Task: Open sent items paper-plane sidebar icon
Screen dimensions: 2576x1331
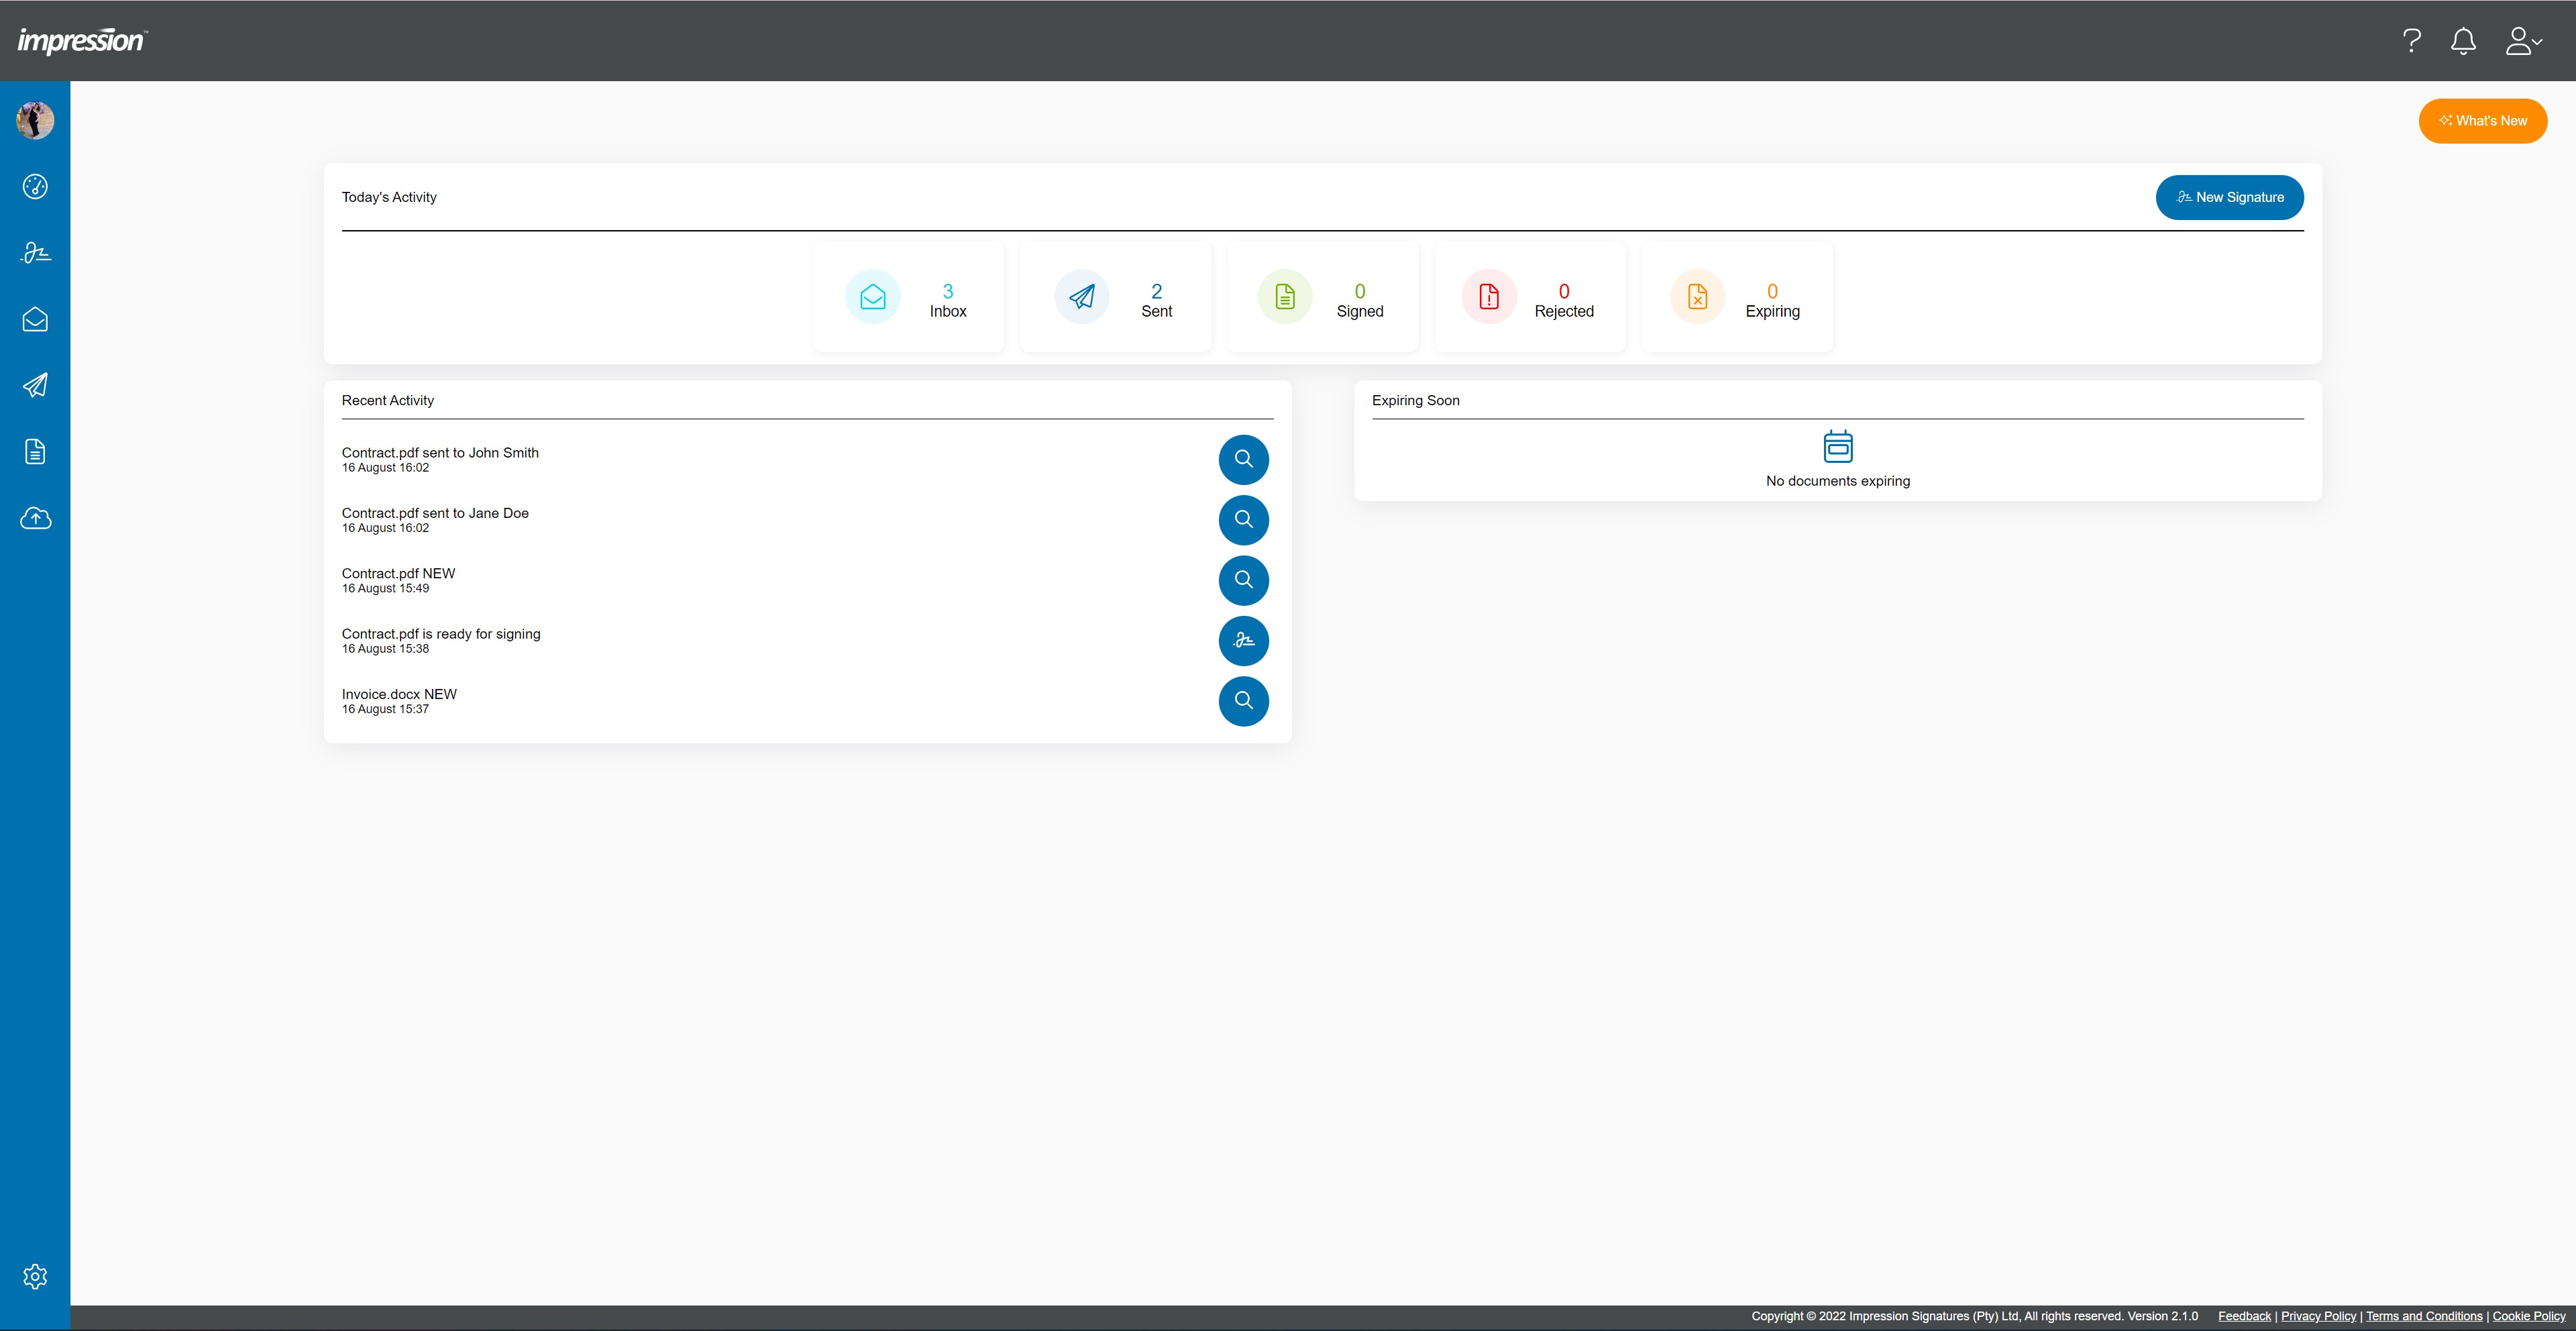Action: pos(35,385)
